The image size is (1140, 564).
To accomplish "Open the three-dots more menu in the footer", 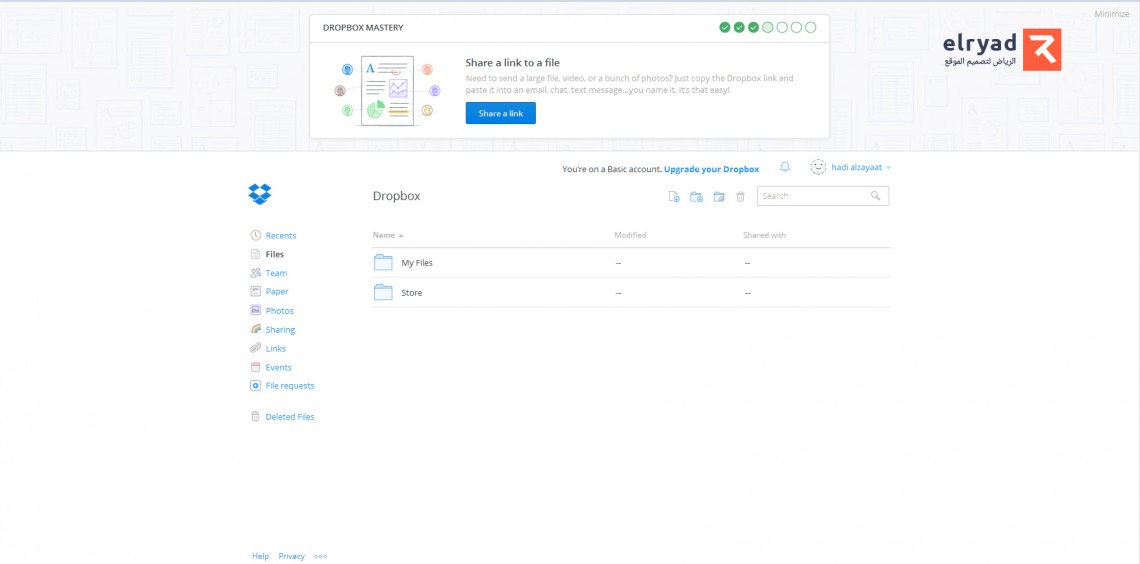I will click(321, 556).
